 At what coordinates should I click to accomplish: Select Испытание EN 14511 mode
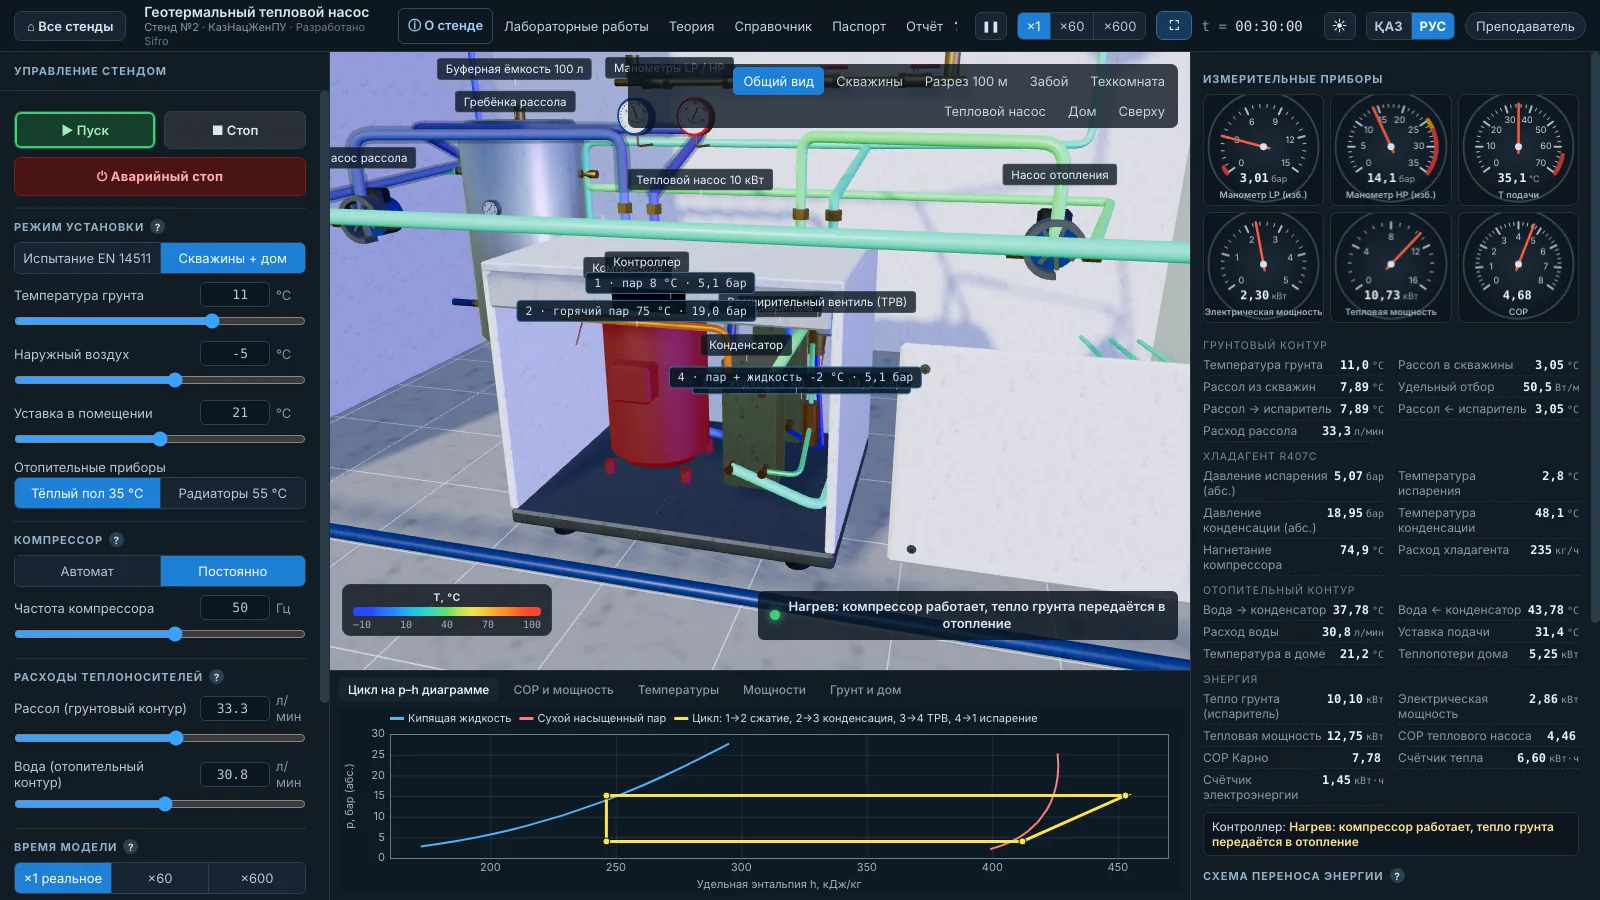pyautogui.click(x=87, y=258)
